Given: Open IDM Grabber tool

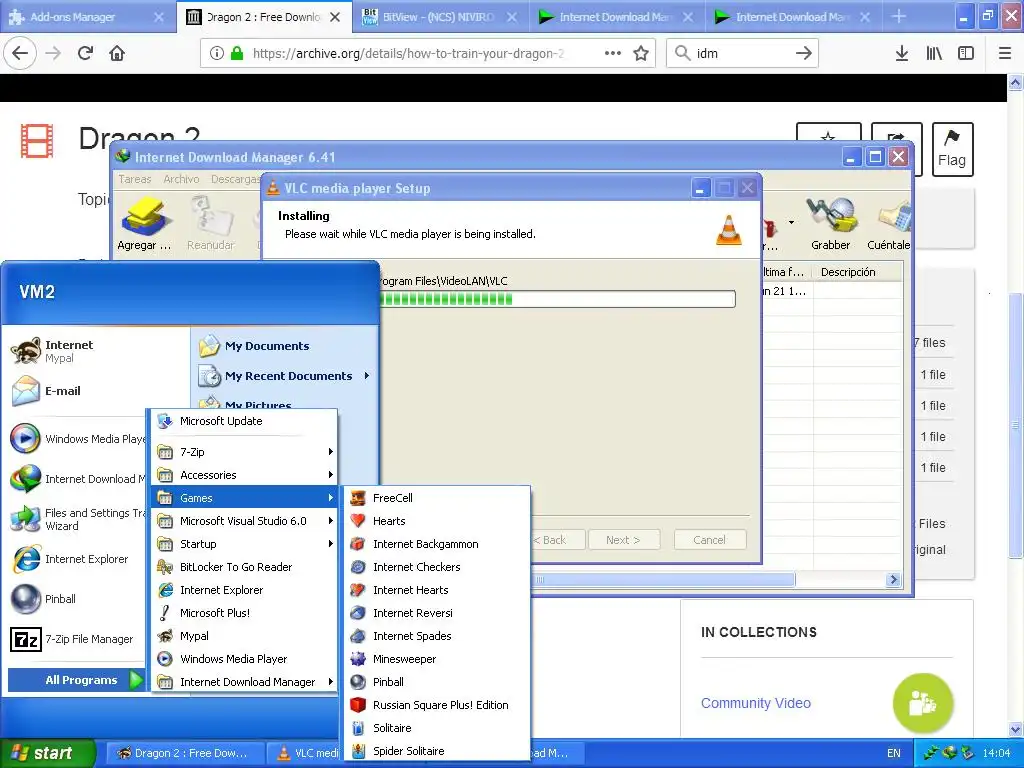Looking at the screenshot, I should click(831, 224).
